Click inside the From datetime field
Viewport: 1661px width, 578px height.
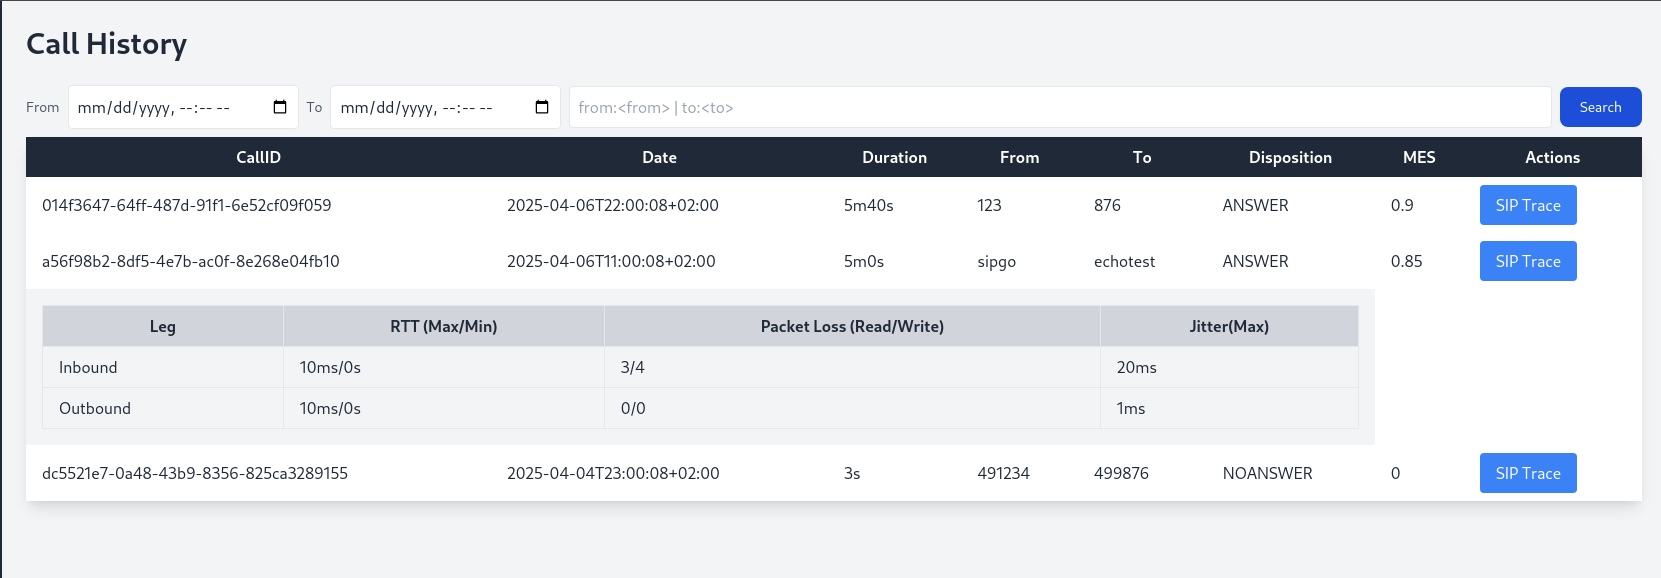pyautogui.click(x=160, y=107)
